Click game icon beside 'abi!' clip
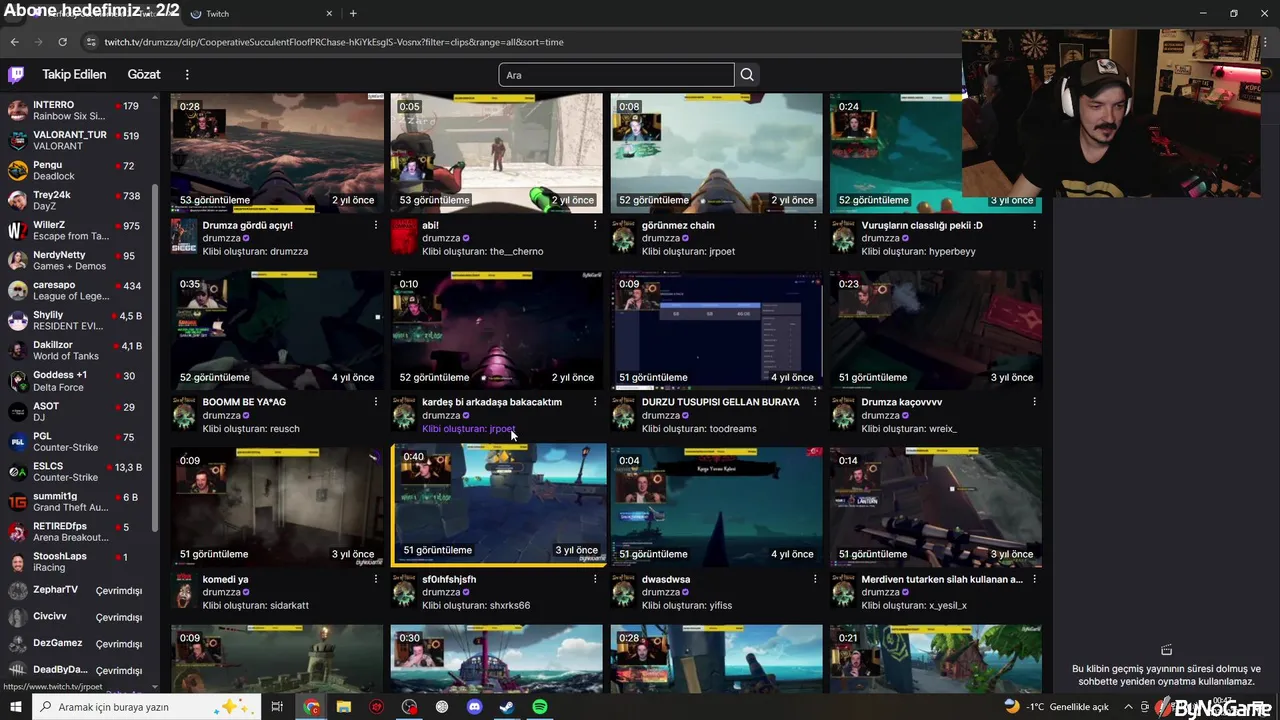The image size is (1280, 720). pos(404,238)
